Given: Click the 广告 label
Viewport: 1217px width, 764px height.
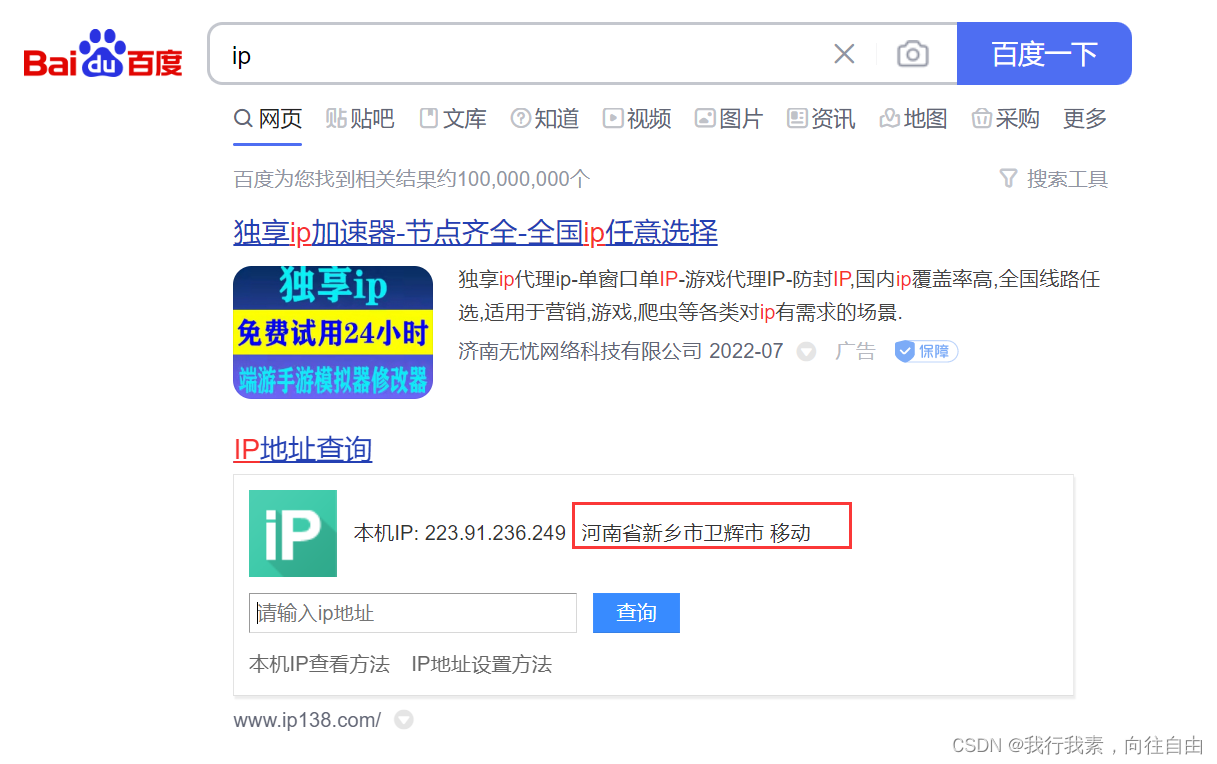Looking at the screenshot, I should coord(855,351).
